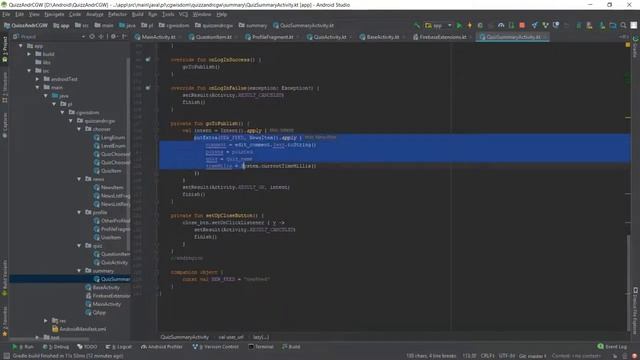Click the warning indicator at top of editor scrollbar
Viewport: 640px width, 360px height.
[628, 44]
